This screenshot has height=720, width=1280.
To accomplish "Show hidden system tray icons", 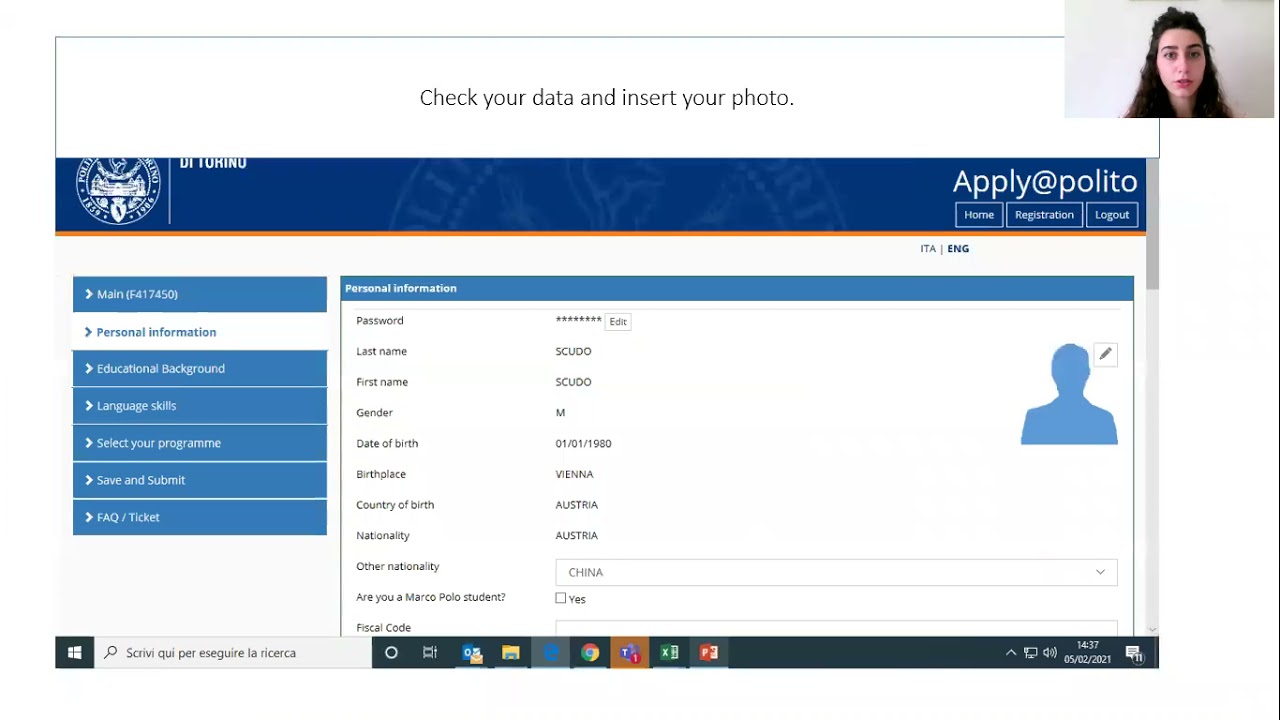I will 1011,653.
